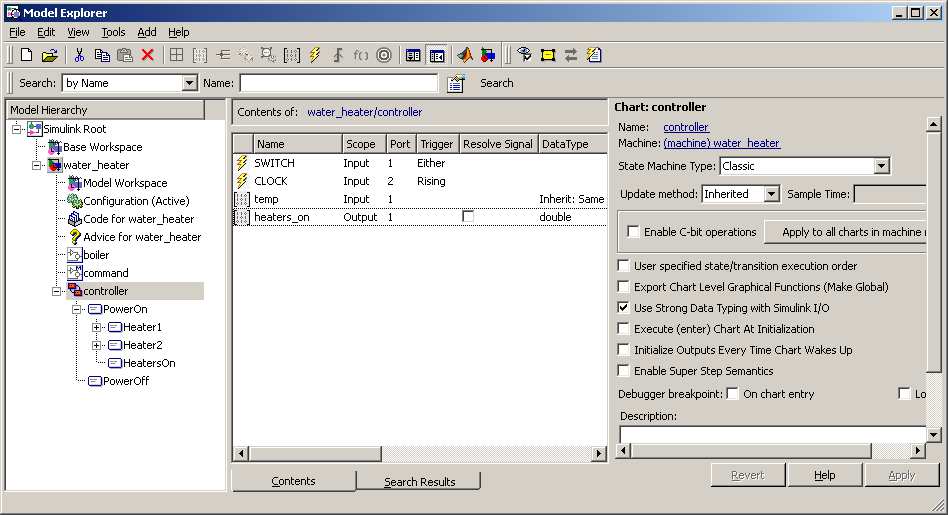Click the Open folder toolbar icon

[50, 56]
